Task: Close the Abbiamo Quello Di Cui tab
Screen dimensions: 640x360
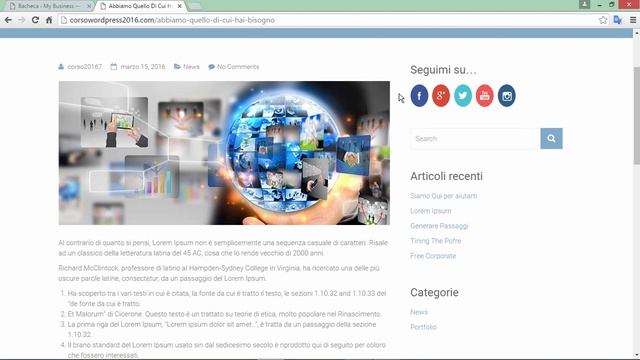Action: pyautogui.click(x=180, y=6)
